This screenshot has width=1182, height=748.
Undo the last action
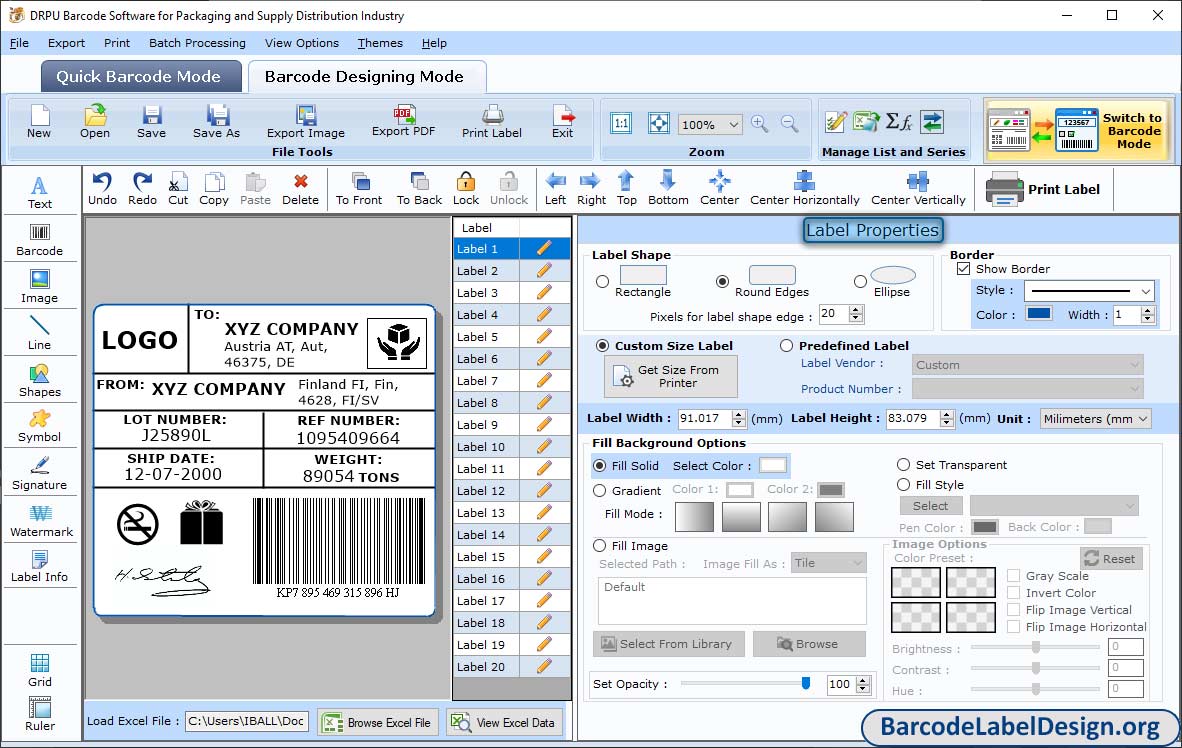coord(103,189)
